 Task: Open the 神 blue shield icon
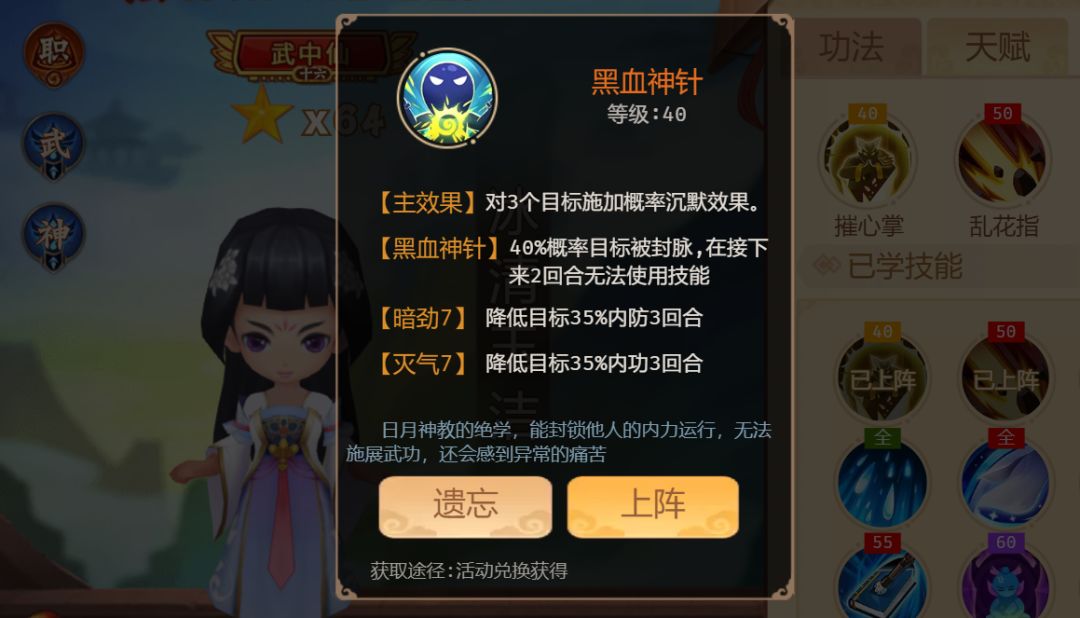click(x=54, y=236)
